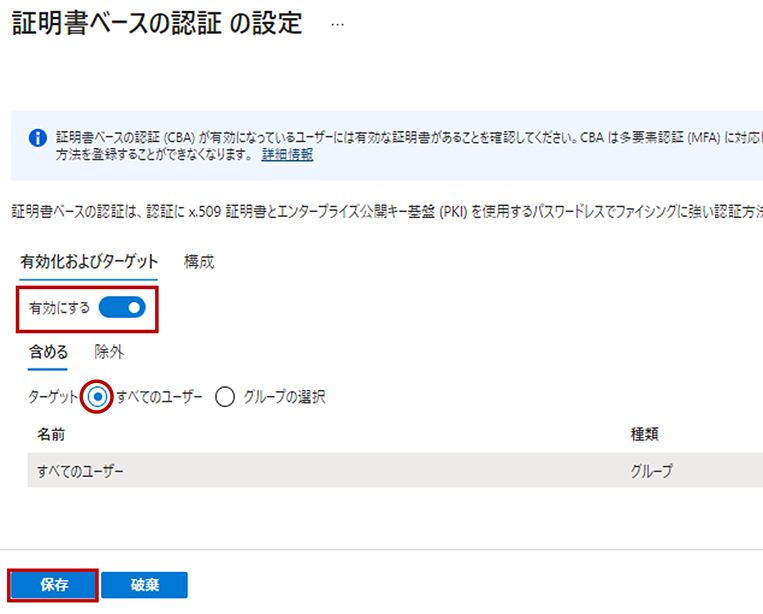
Task: Click the グループ cell in the 種類 column
Action: [x=652, y=470]
